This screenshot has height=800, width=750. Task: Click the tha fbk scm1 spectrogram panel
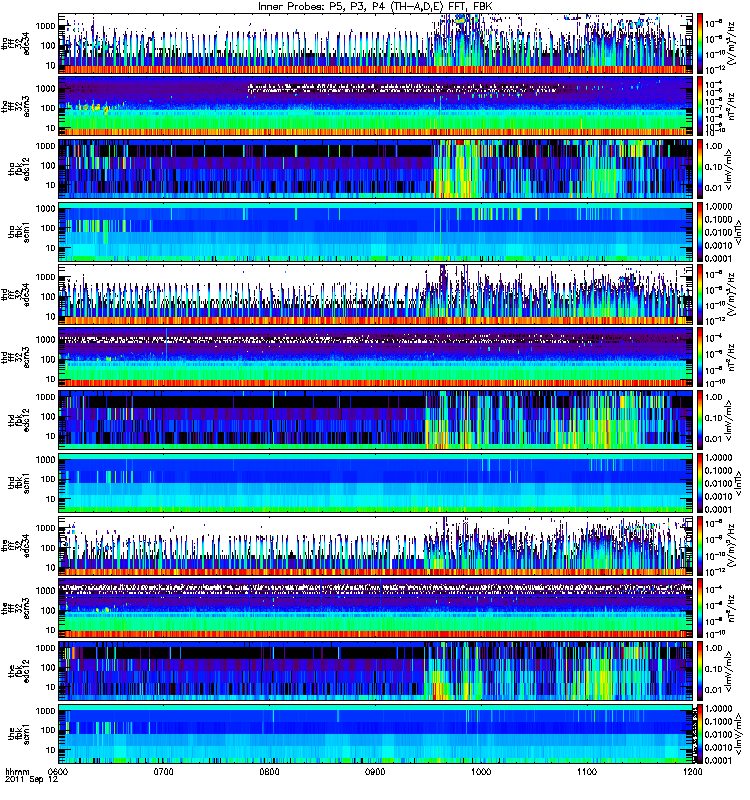376,232
